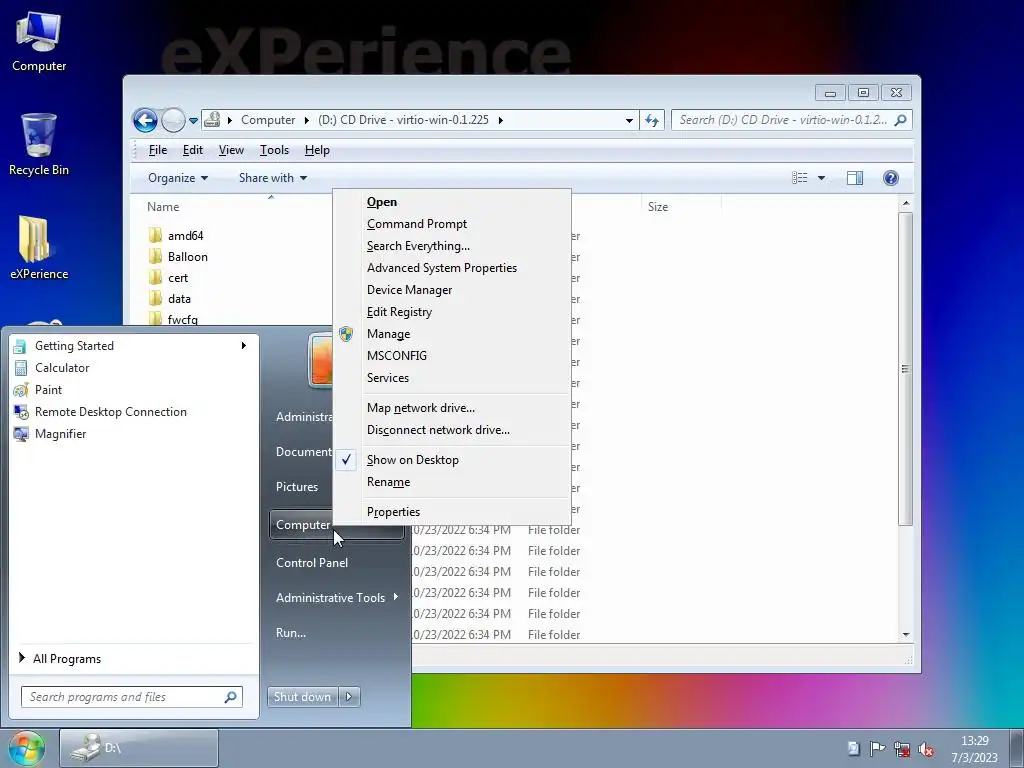This screenshot has width=1024, height=768.
Task: Open the shut down options arrow
Action: tap(349, 697)
